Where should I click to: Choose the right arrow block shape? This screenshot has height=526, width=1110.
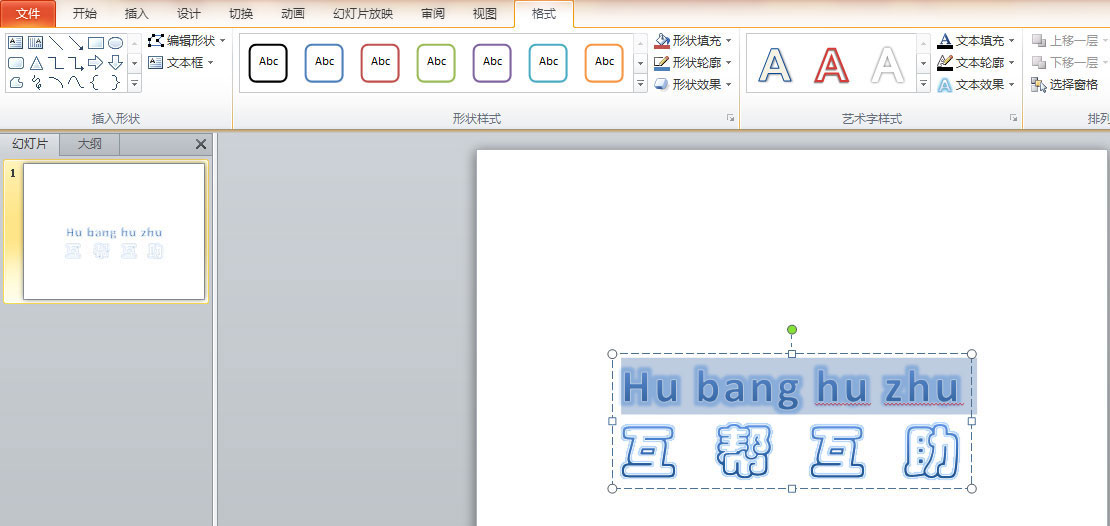click(96, 63)
